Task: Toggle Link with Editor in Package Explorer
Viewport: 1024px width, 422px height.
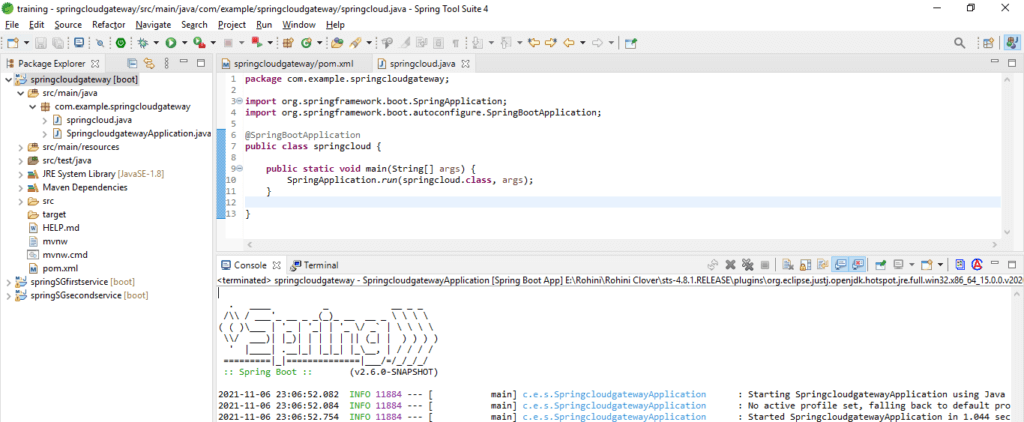Action: click(x=150, y=63)
